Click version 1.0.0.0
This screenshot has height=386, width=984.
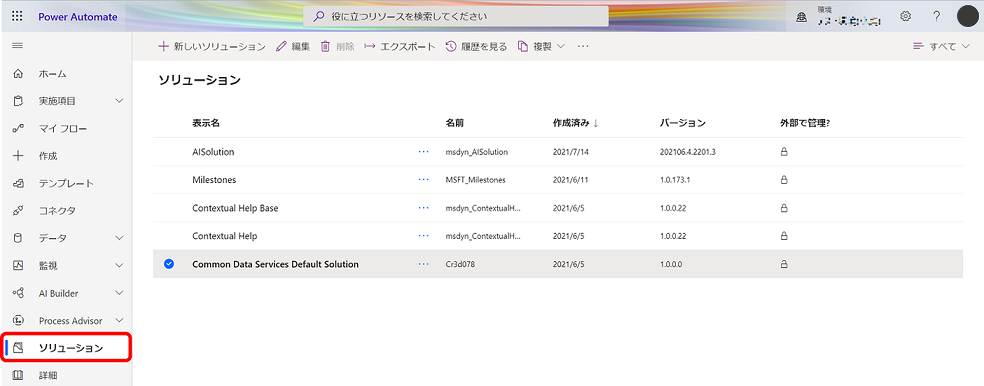(x=671, y=264)
